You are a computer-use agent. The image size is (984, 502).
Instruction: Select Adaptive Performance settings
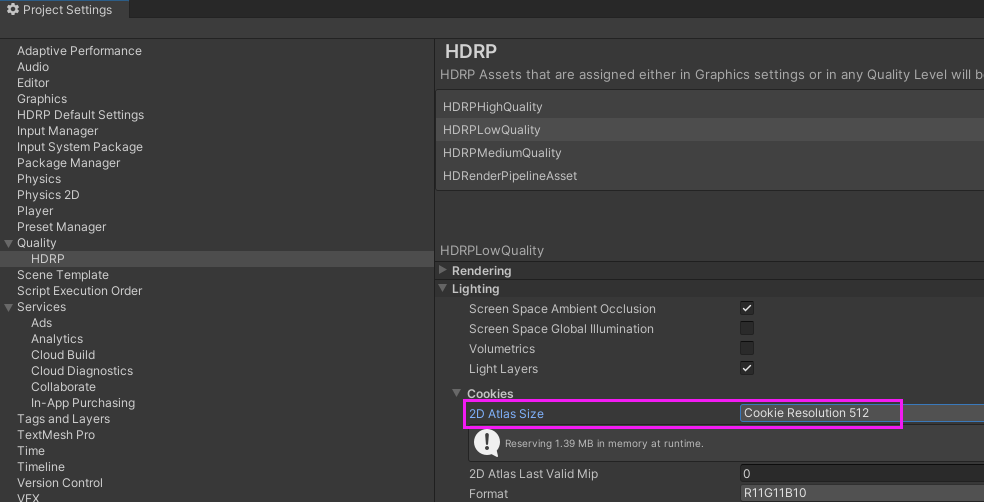click(79, 51)
